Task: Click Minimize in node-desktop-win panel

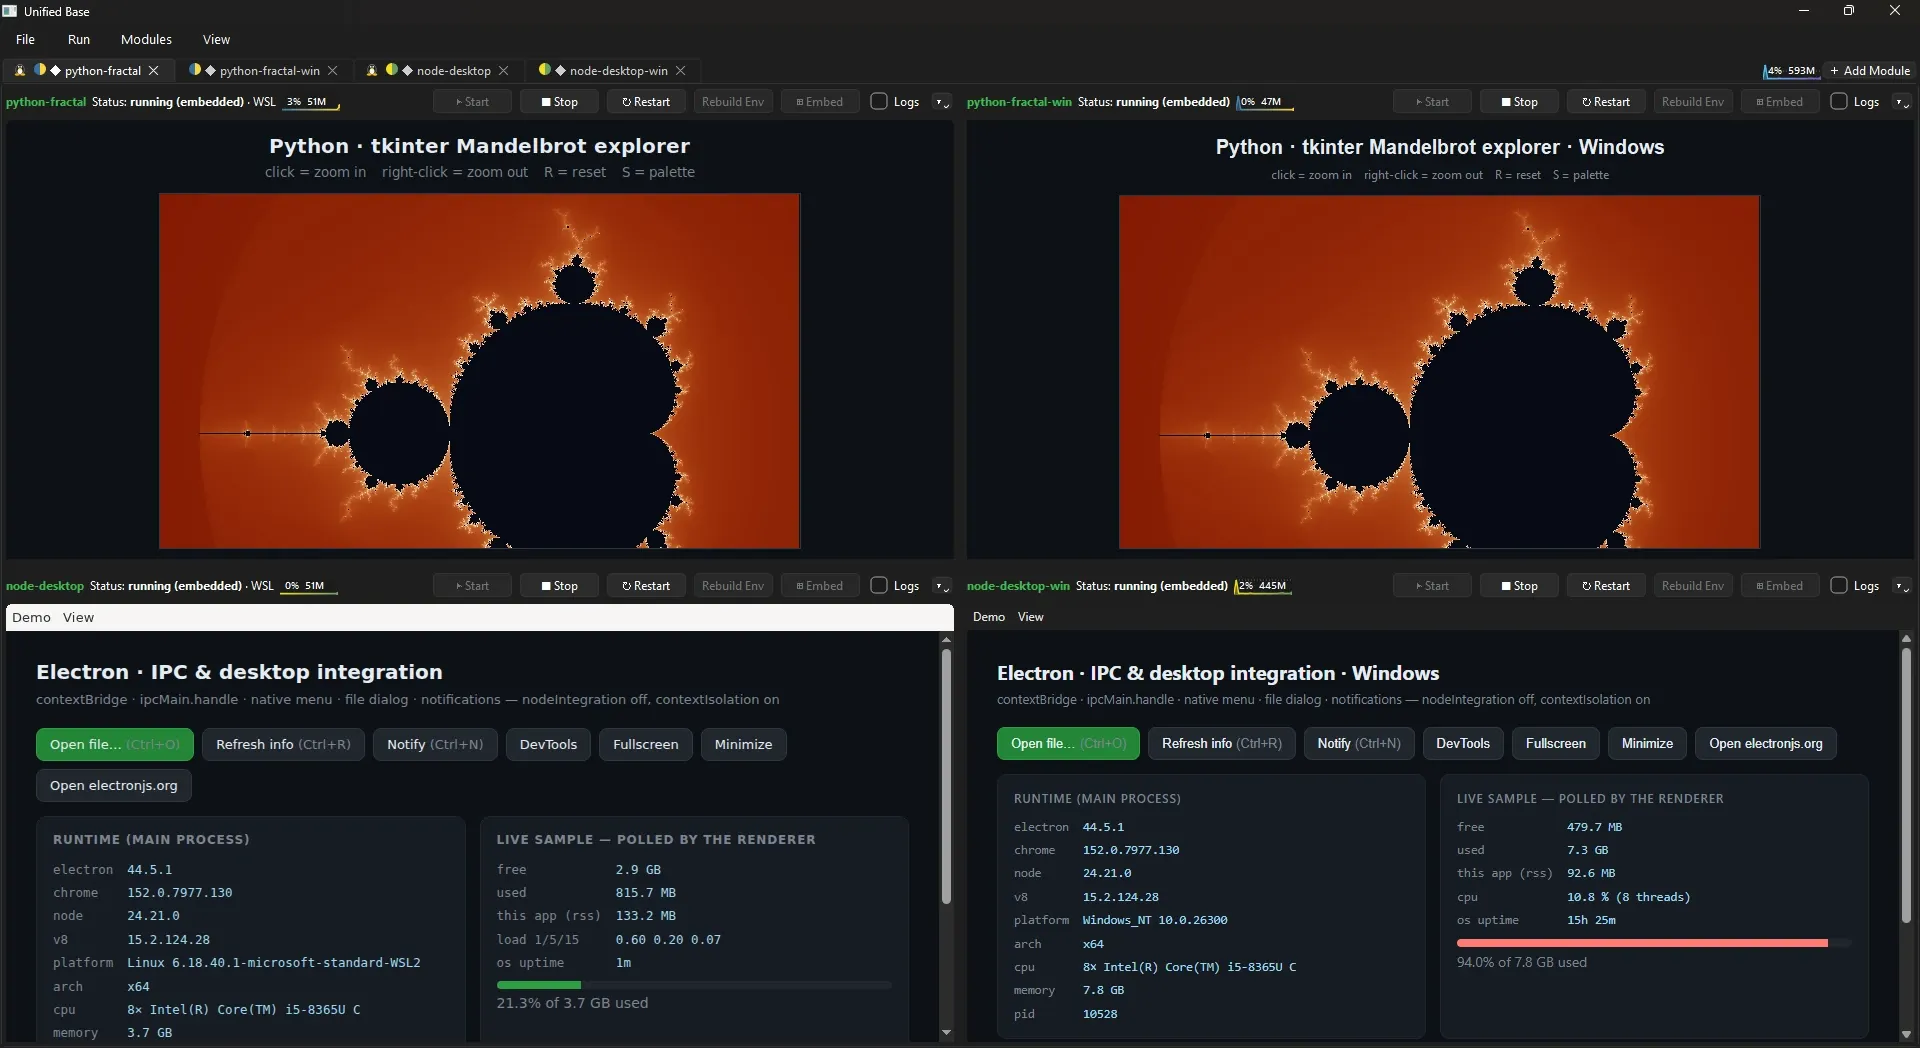Action: 1647,744
